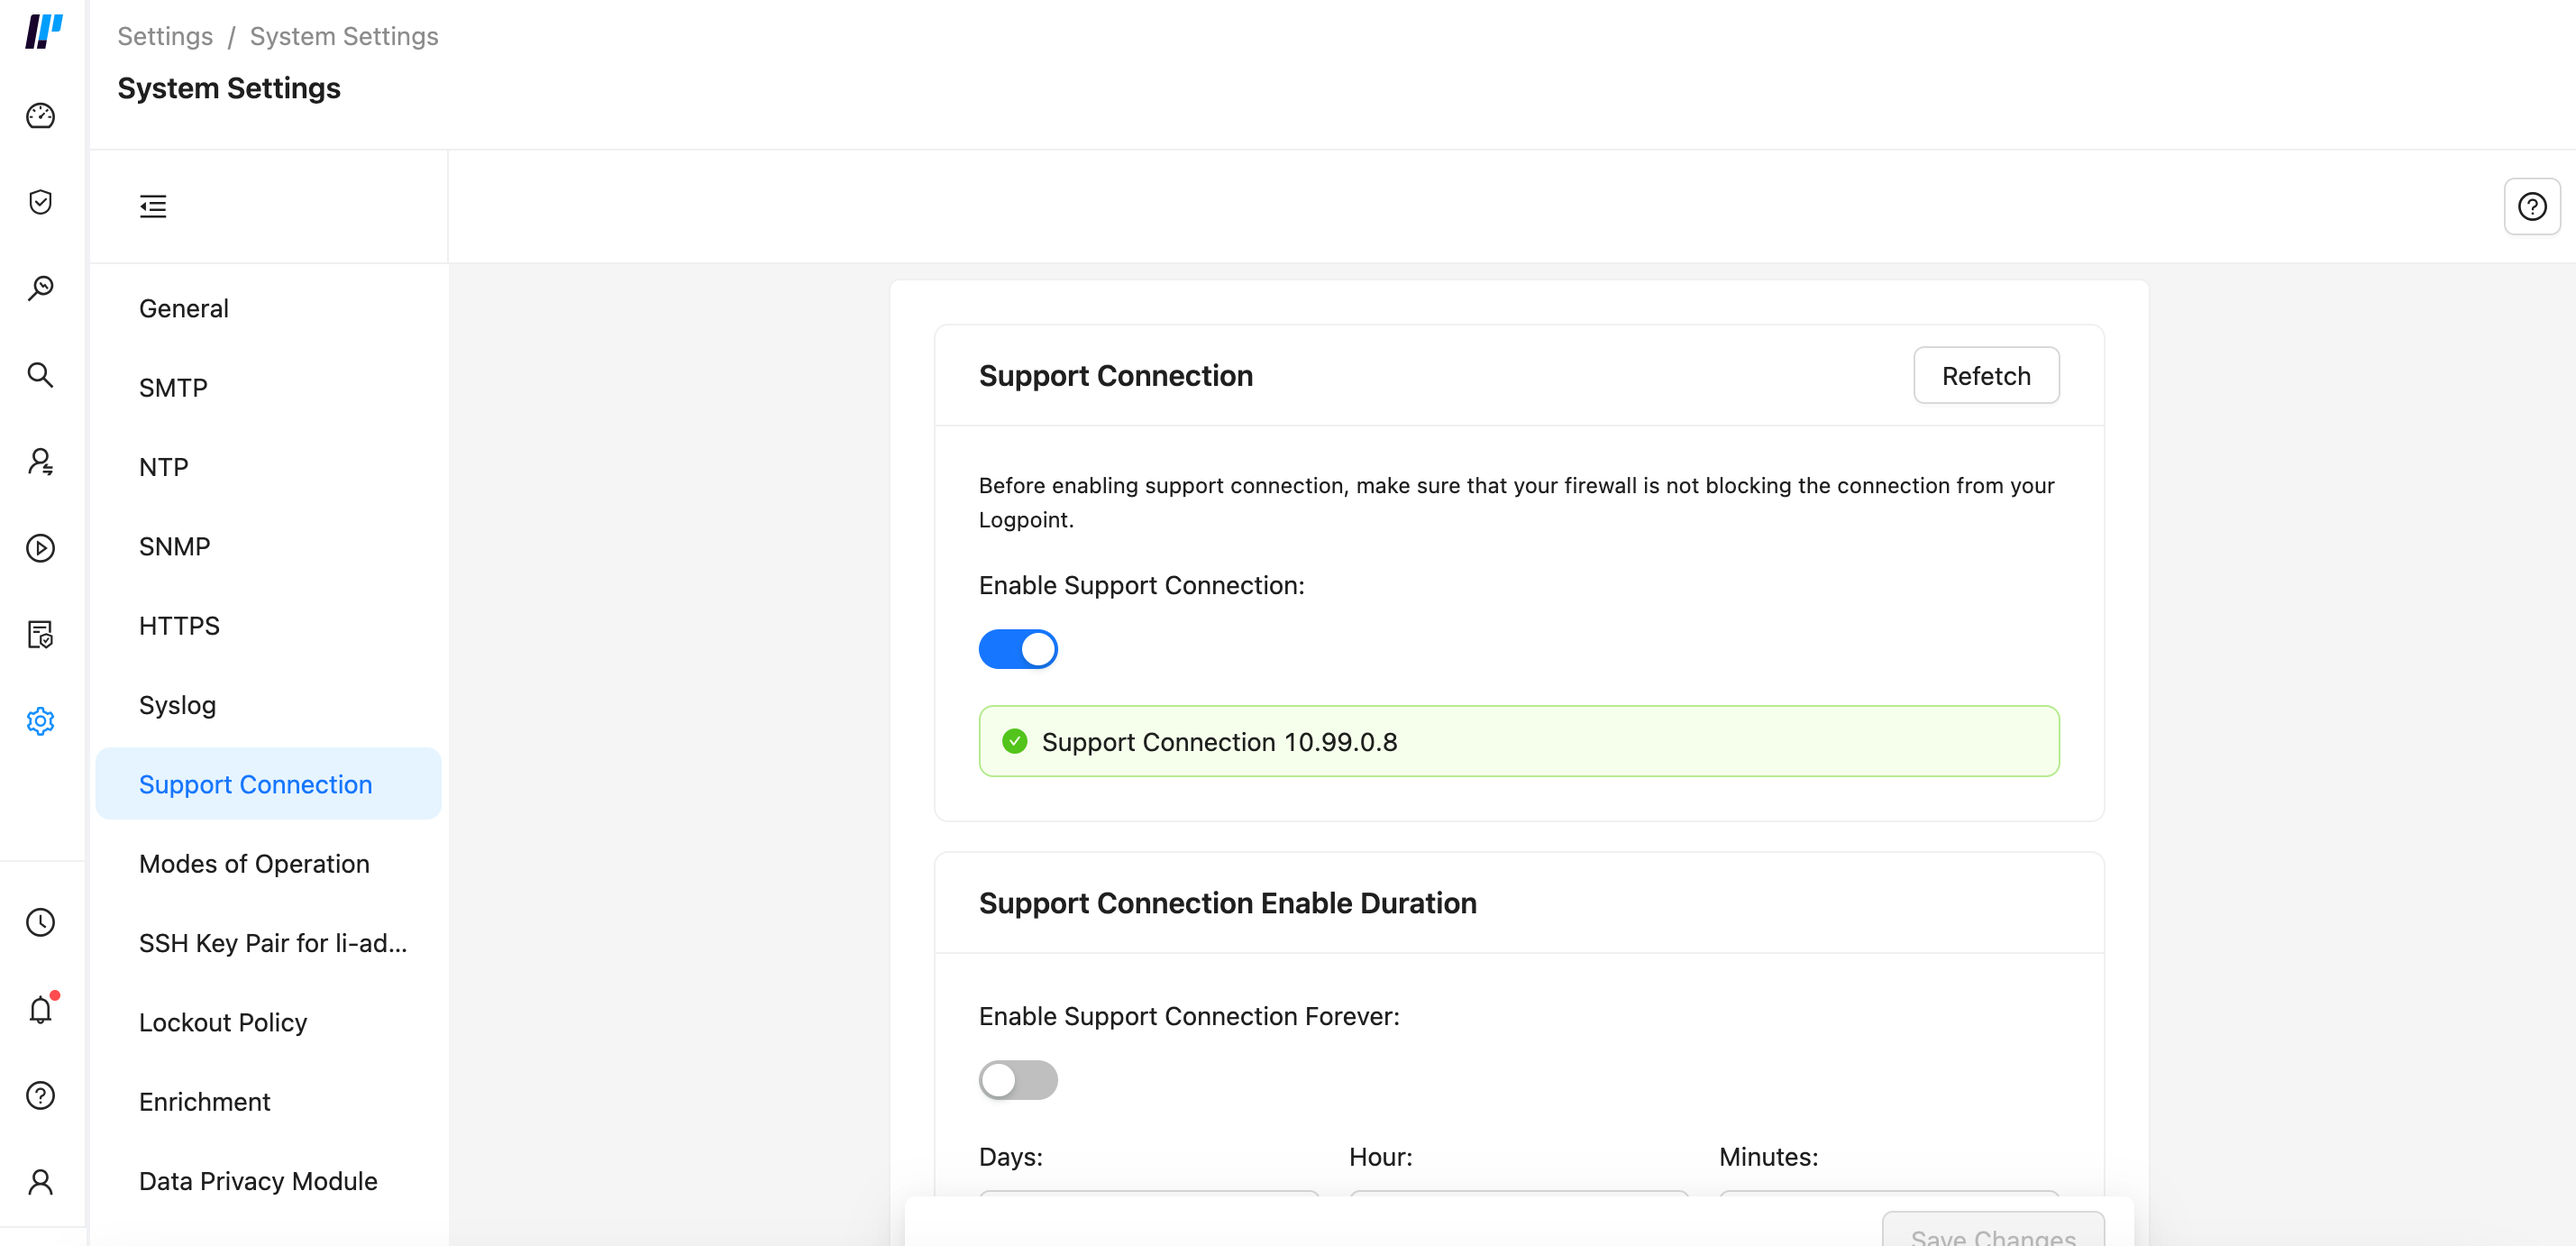Disable the Enable Support Connection toggle
This screenshot has width=2576, height=1246.
point(1018,648)
